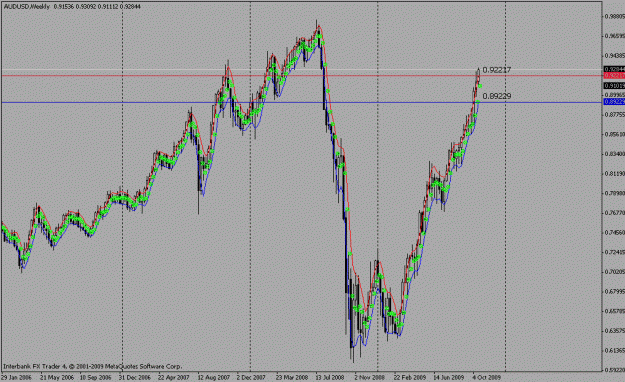The width and height of the screenshot is (625, 382).
Task: Click the 21 May 2006 date label
Action: pos(57,377)
